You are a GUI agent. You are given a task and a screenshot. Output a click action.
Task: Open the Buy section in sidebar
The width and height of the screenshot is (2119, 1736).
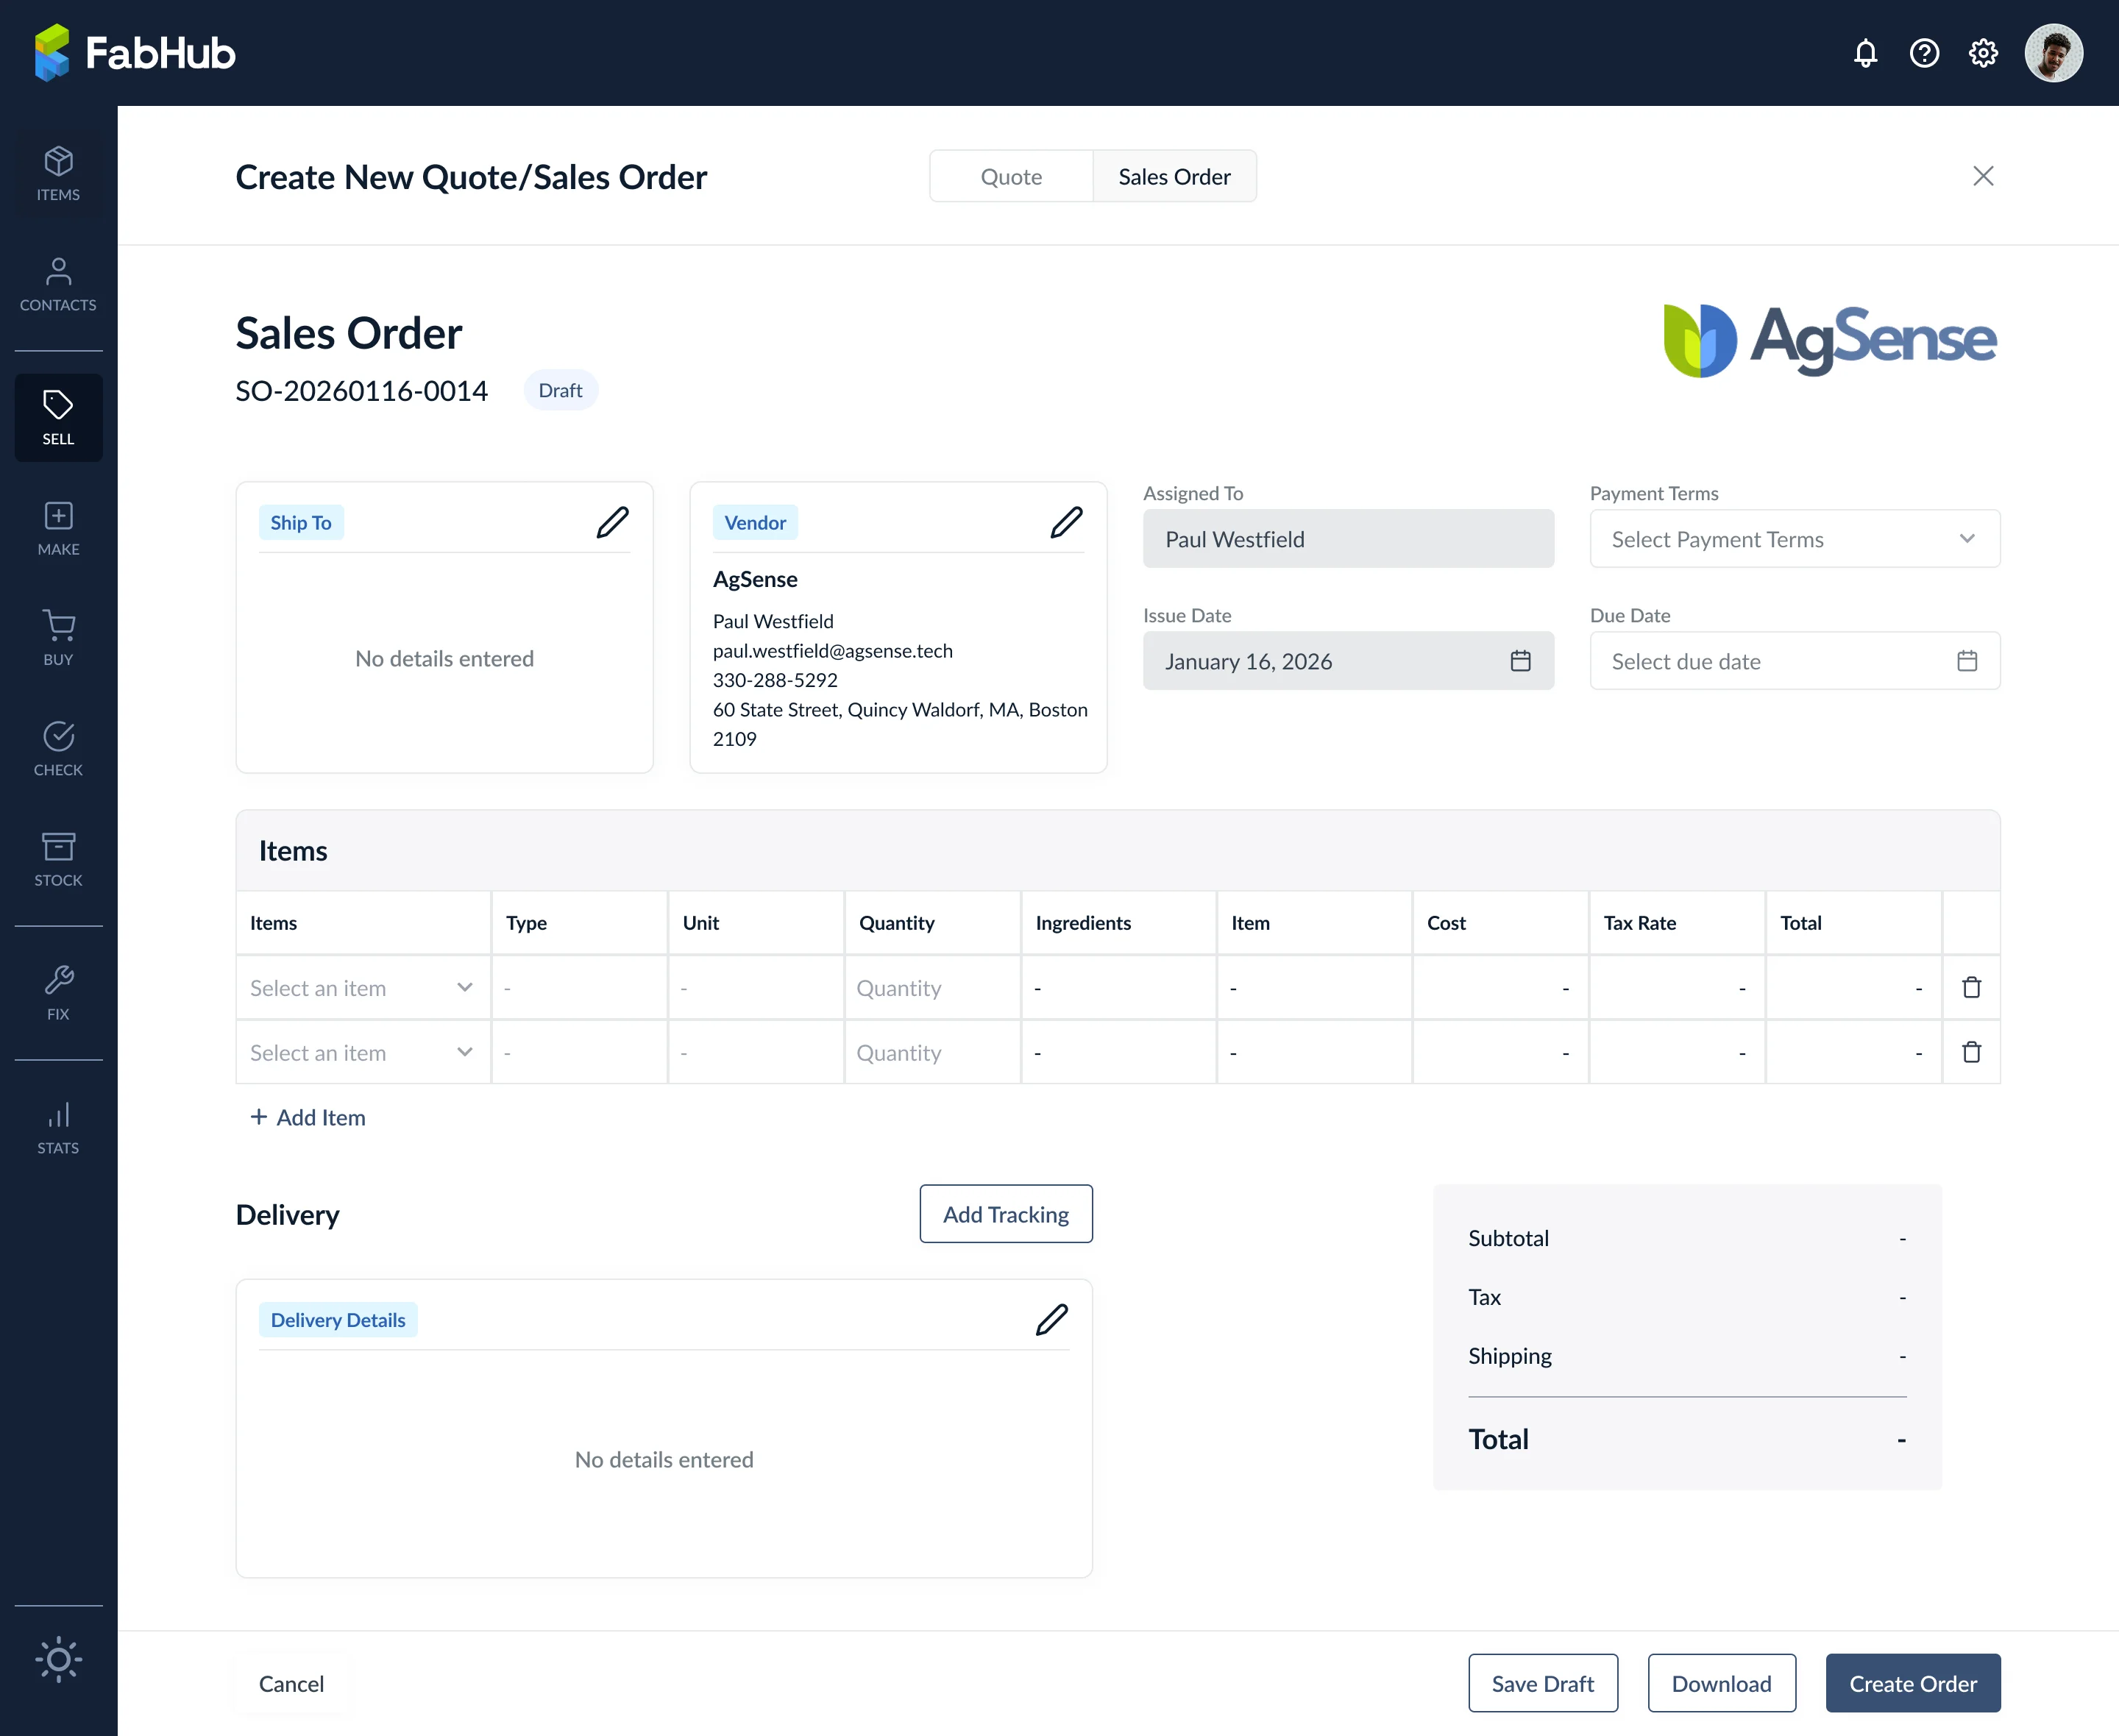pos(58,639)
